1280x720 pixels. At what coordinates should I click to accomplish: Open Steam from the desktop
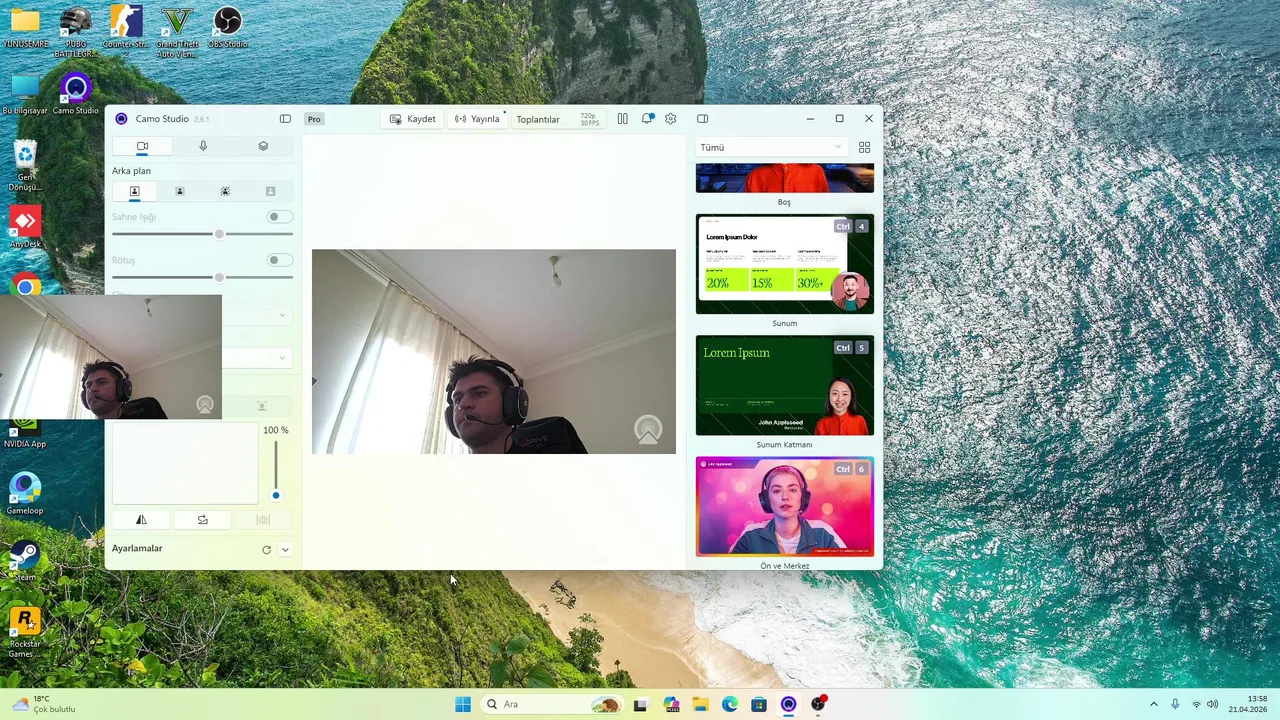pos(25,560)
